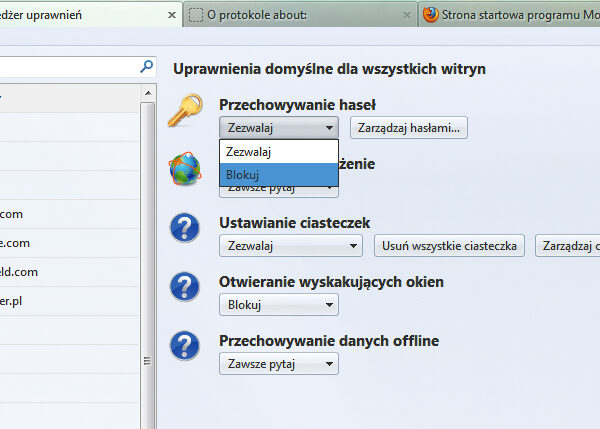Click the question icon beside Otwieranie wyskakujących okien
Viewport: 600px width, 429px height.
pyautogui.click(x=186, y=287)
